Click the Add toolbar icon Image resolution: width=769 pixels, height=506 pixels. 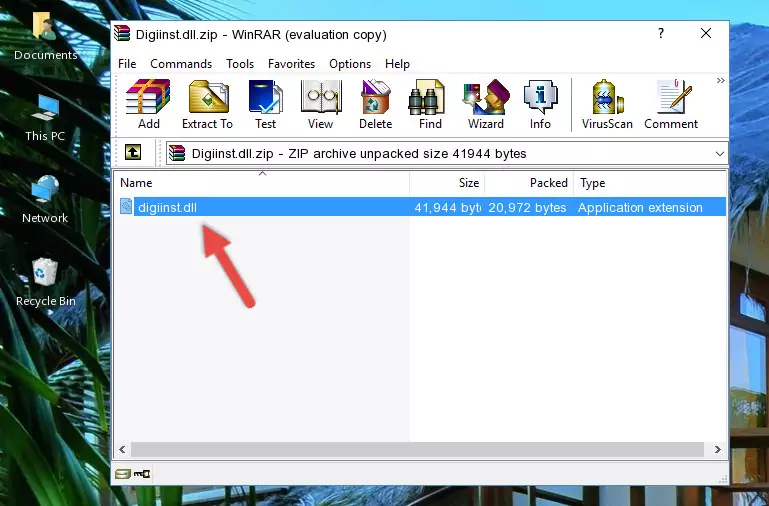tap(148, 104)
